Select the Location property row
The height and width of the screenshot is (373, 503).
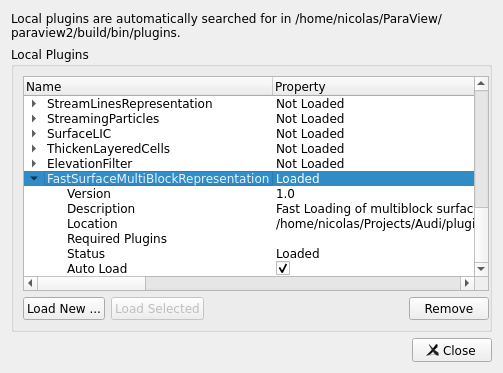pos(249,224)
